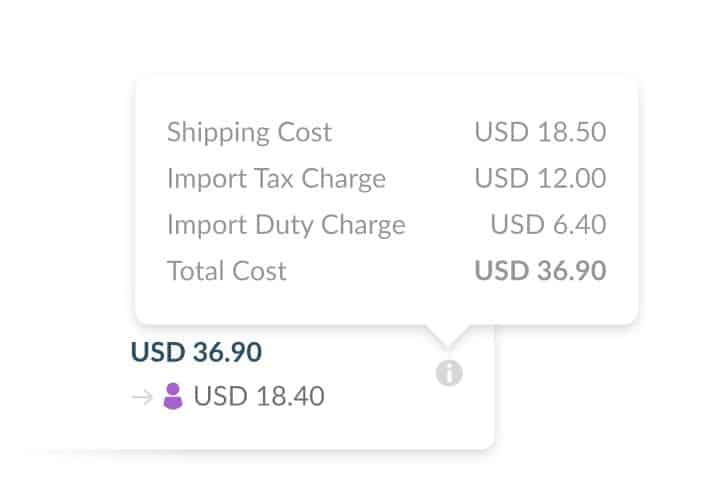Select the Import Duty Charge label
Image resolution: width=707 pixels, height=502 pixels.
click(x=286, y=224)
